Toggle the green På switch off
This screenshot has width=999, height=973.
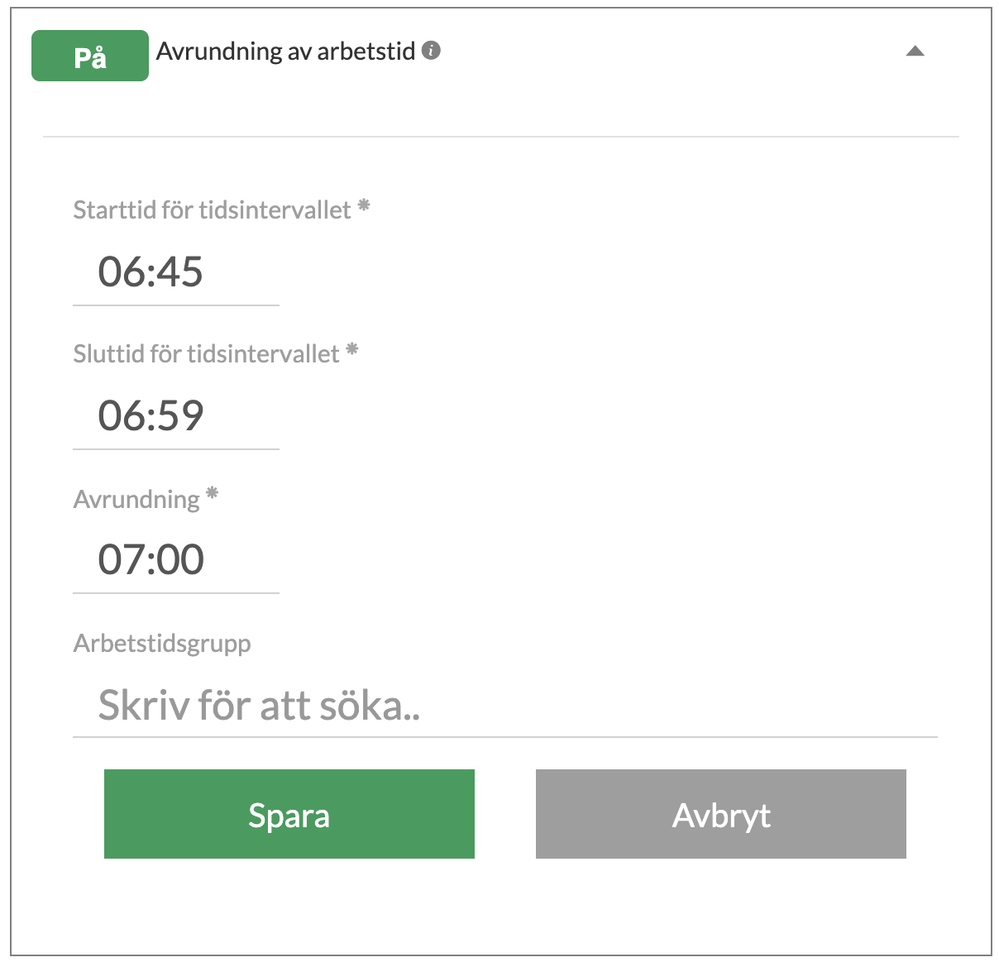[90, 57]
